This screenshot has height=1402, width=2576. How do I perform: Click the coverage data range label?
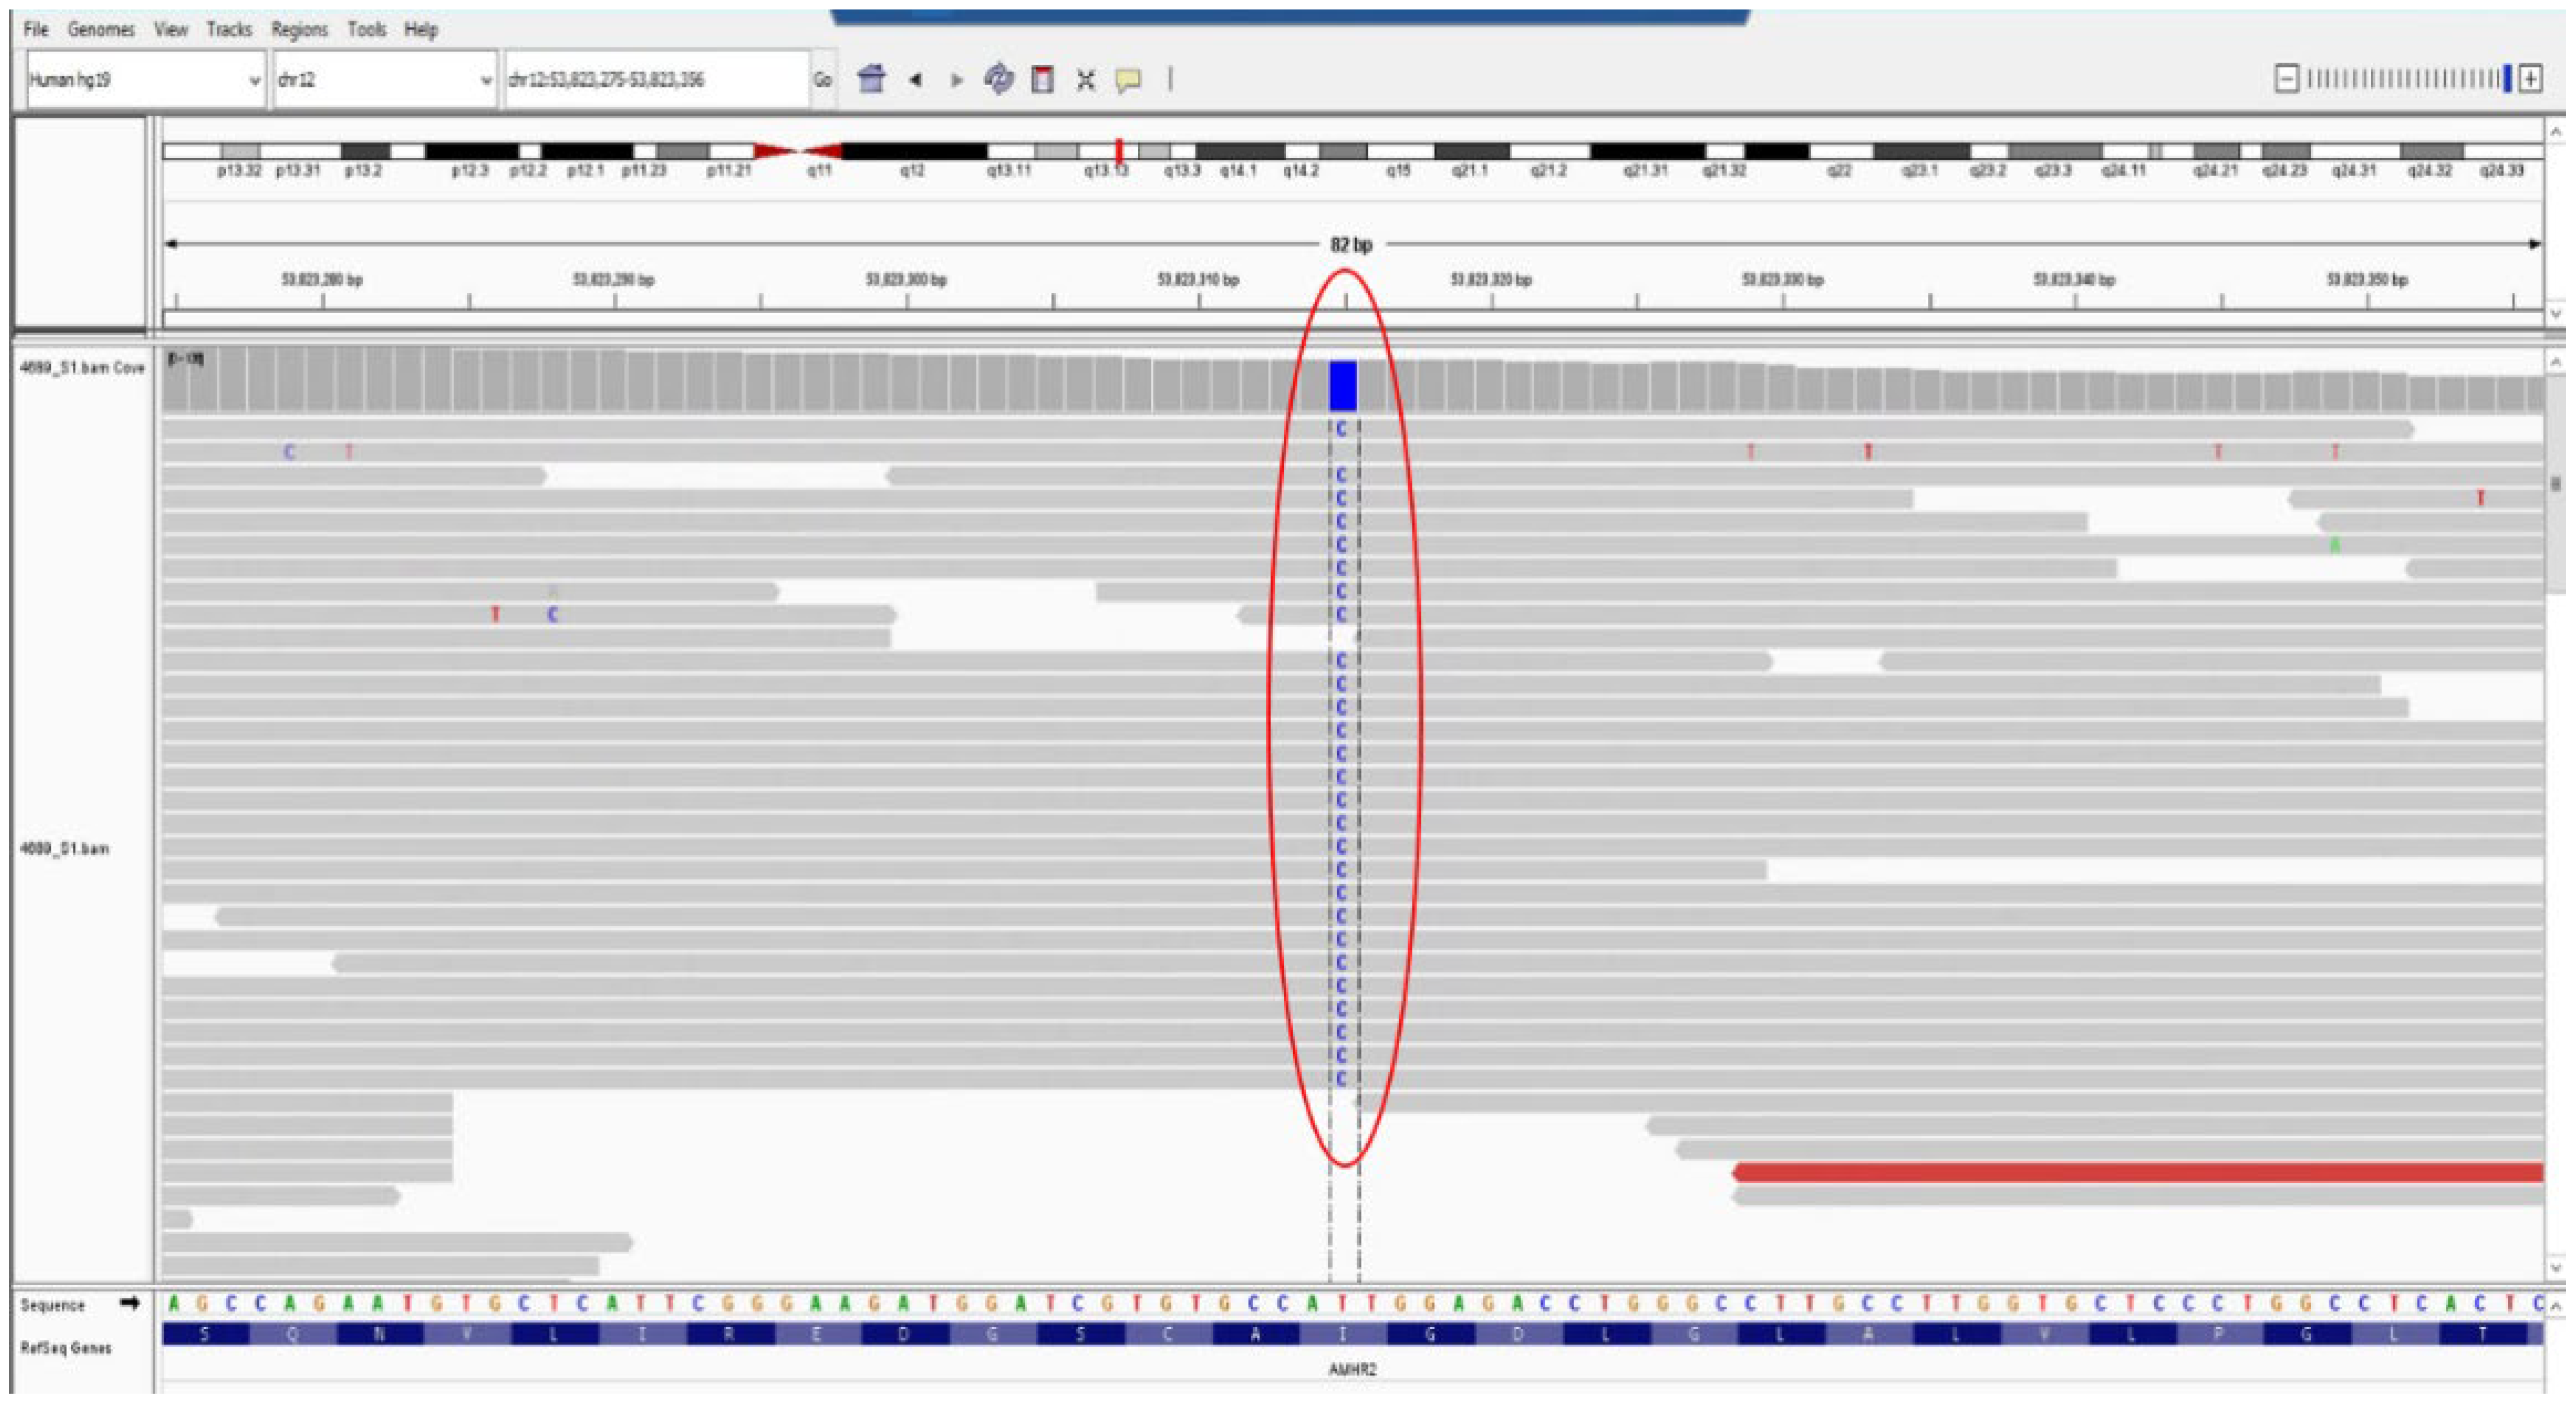point(186,358)
